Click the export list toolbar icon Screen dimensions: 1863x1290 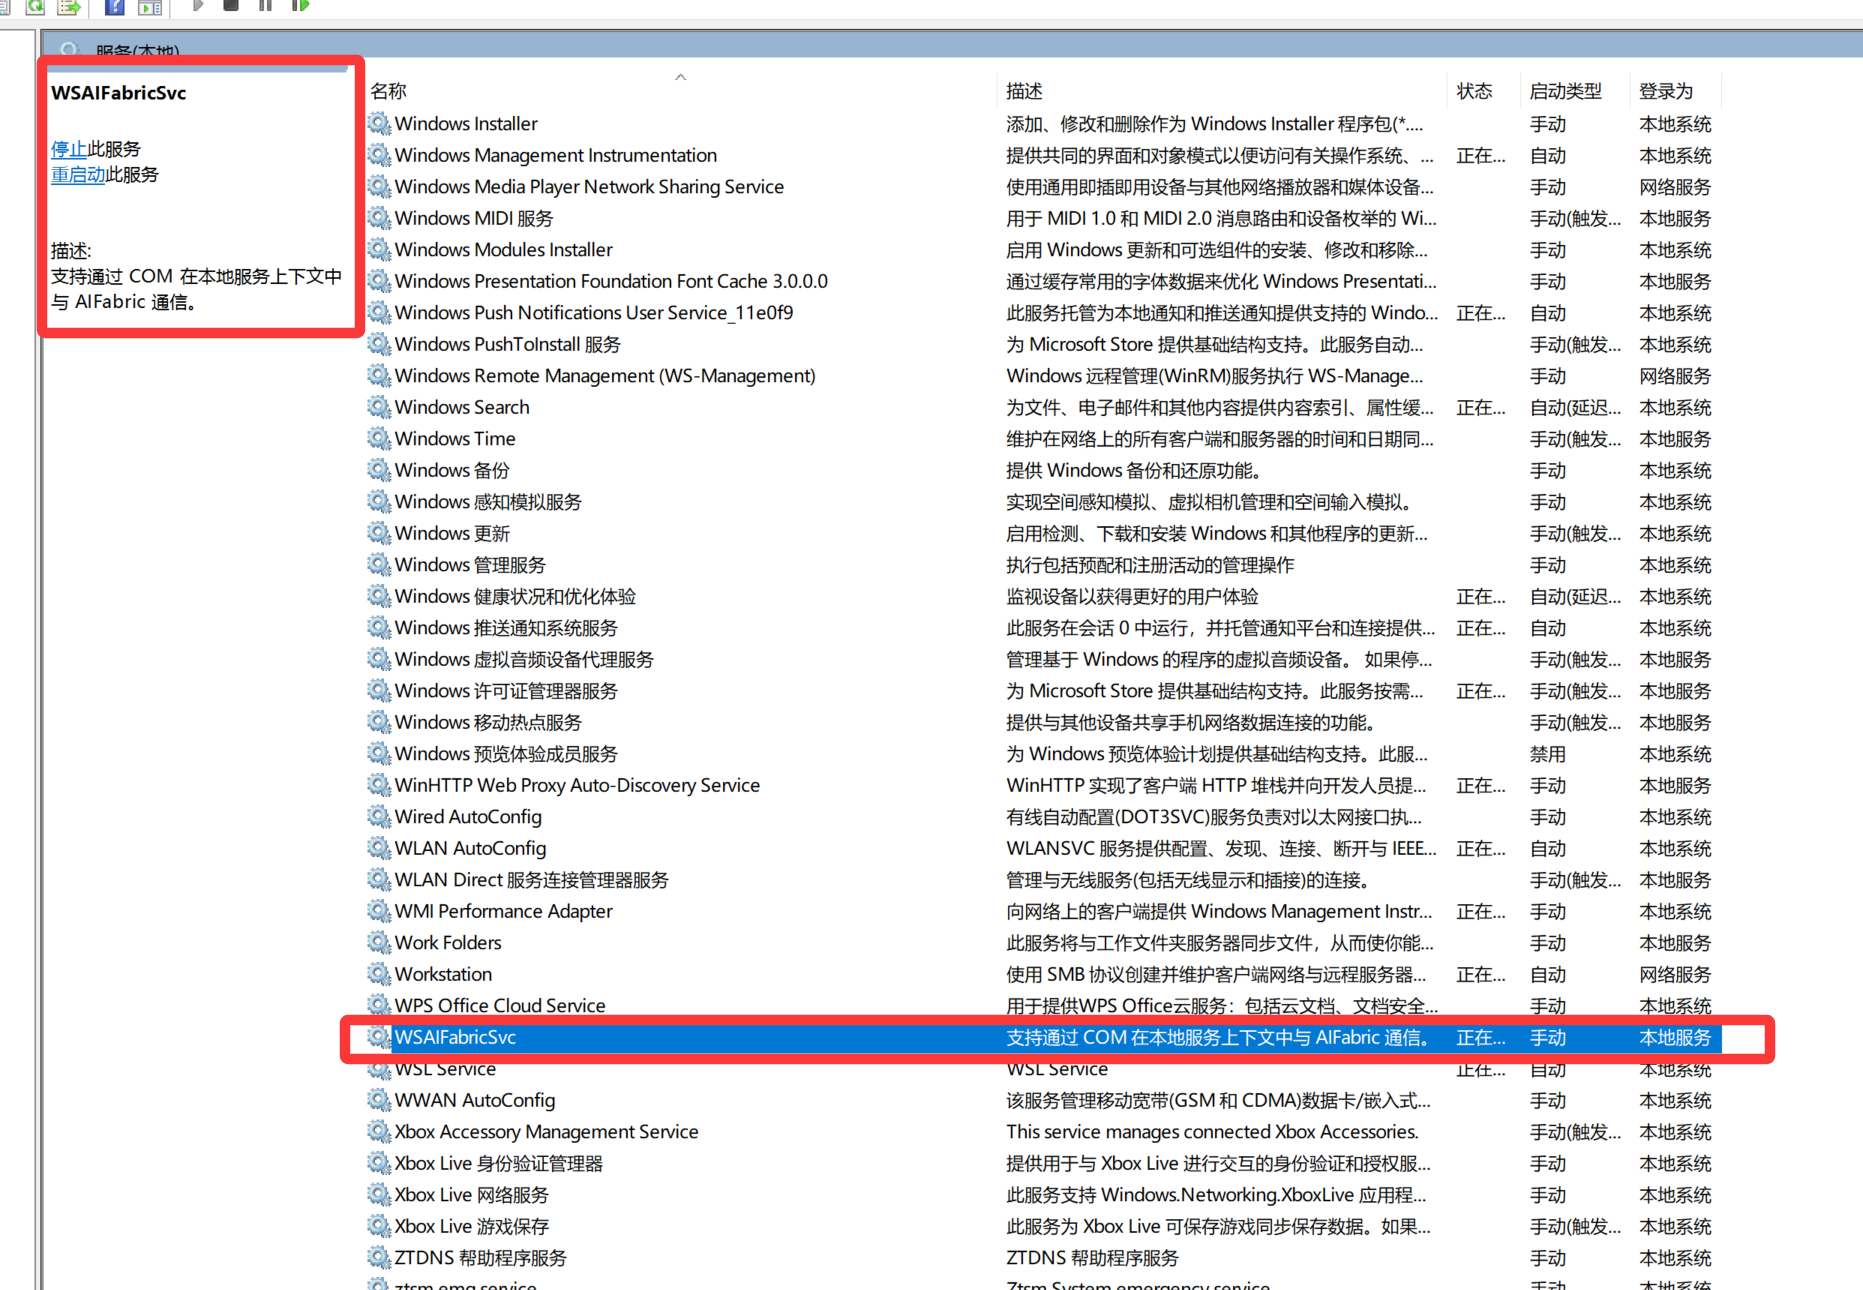[69, 5]
